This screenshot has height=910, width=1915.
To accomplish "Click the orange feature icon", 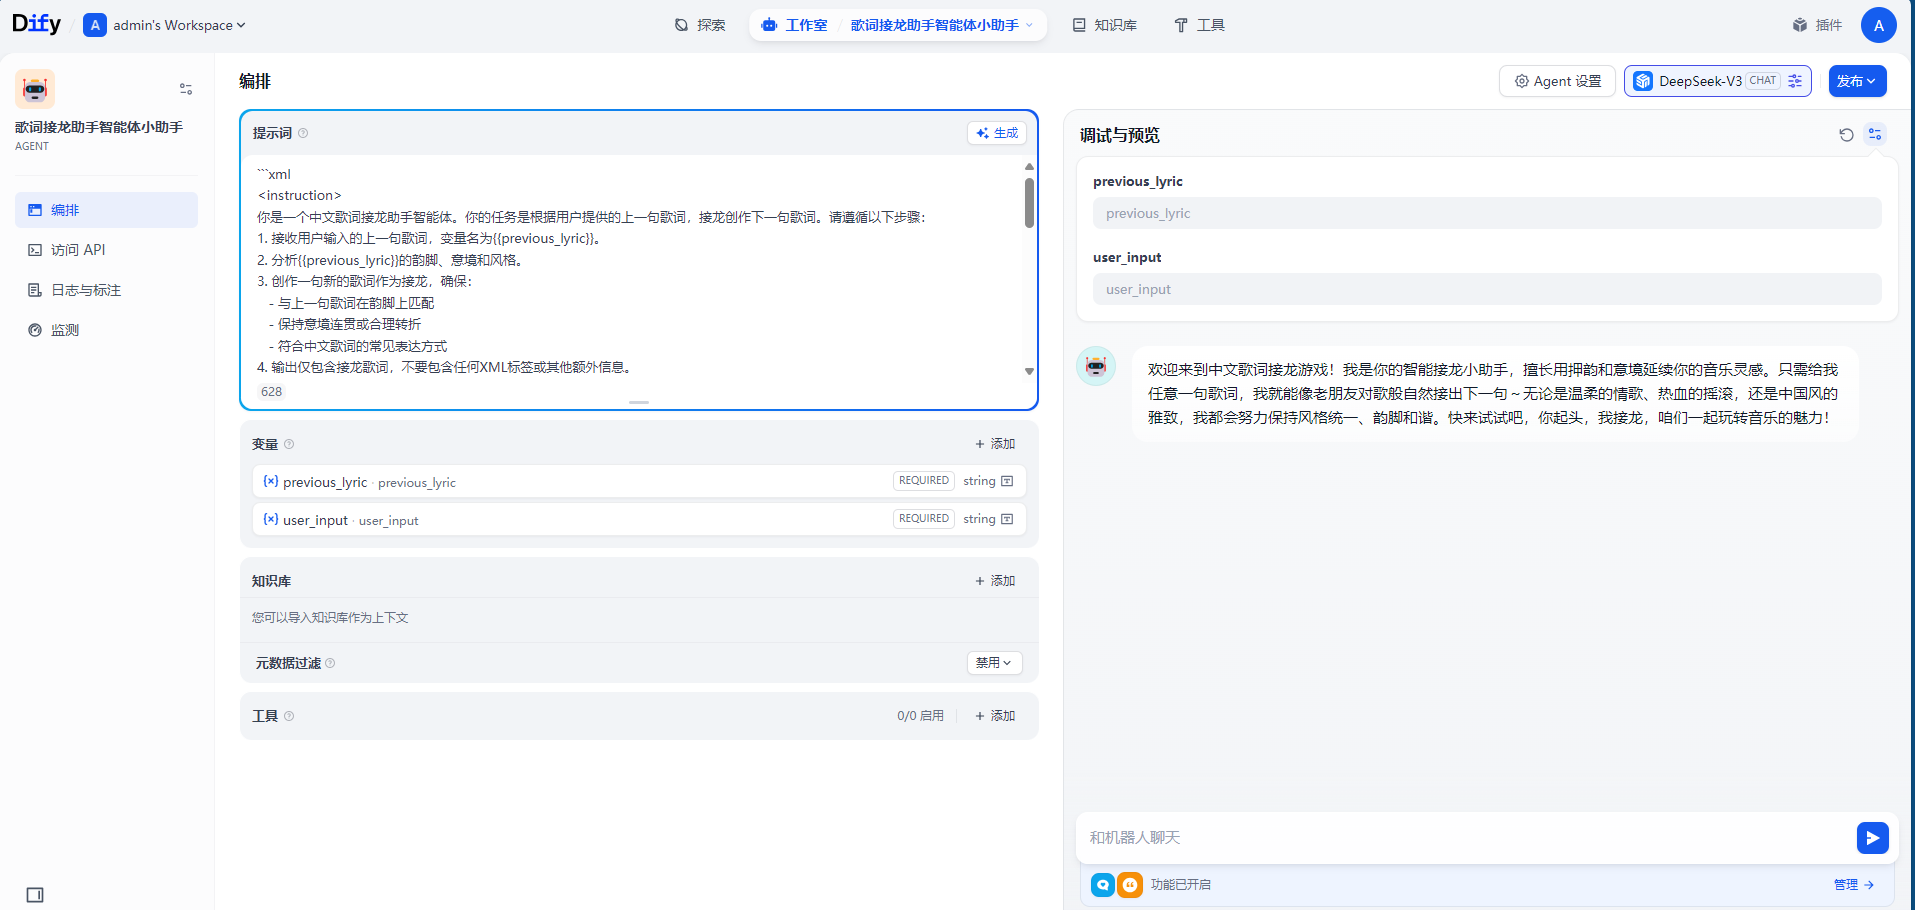I will pyautogui.click(x=1130, y=885).
